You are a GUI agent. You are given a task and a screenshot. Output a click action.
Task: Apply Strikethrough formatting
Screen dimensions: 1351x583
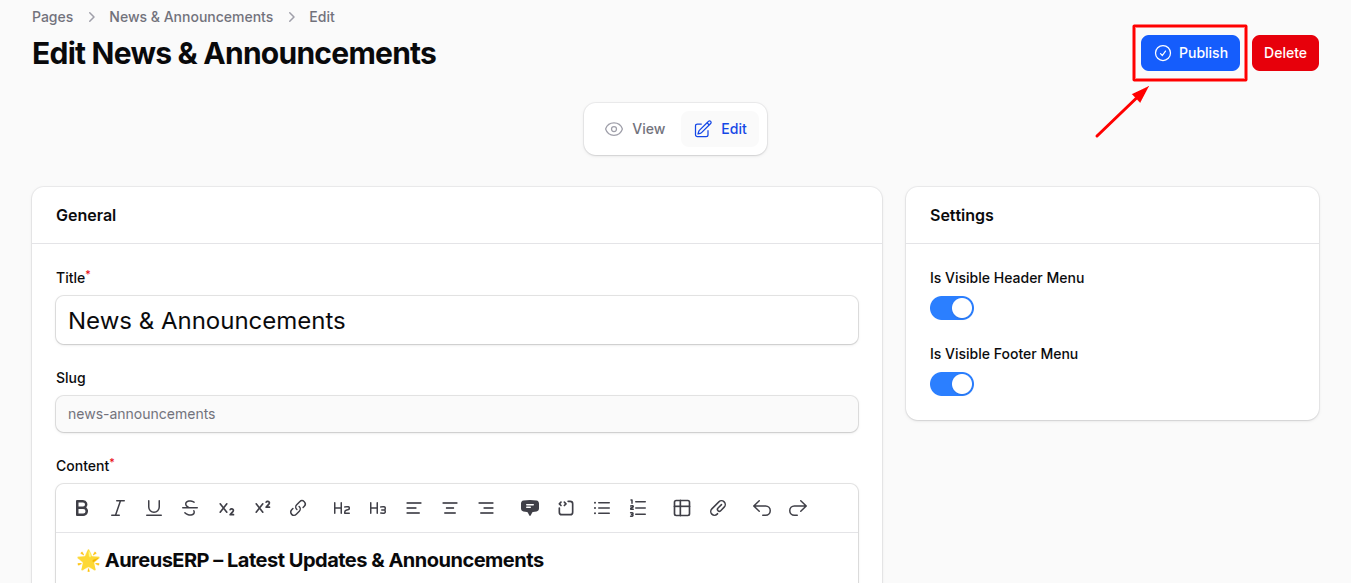coord(190,508)
